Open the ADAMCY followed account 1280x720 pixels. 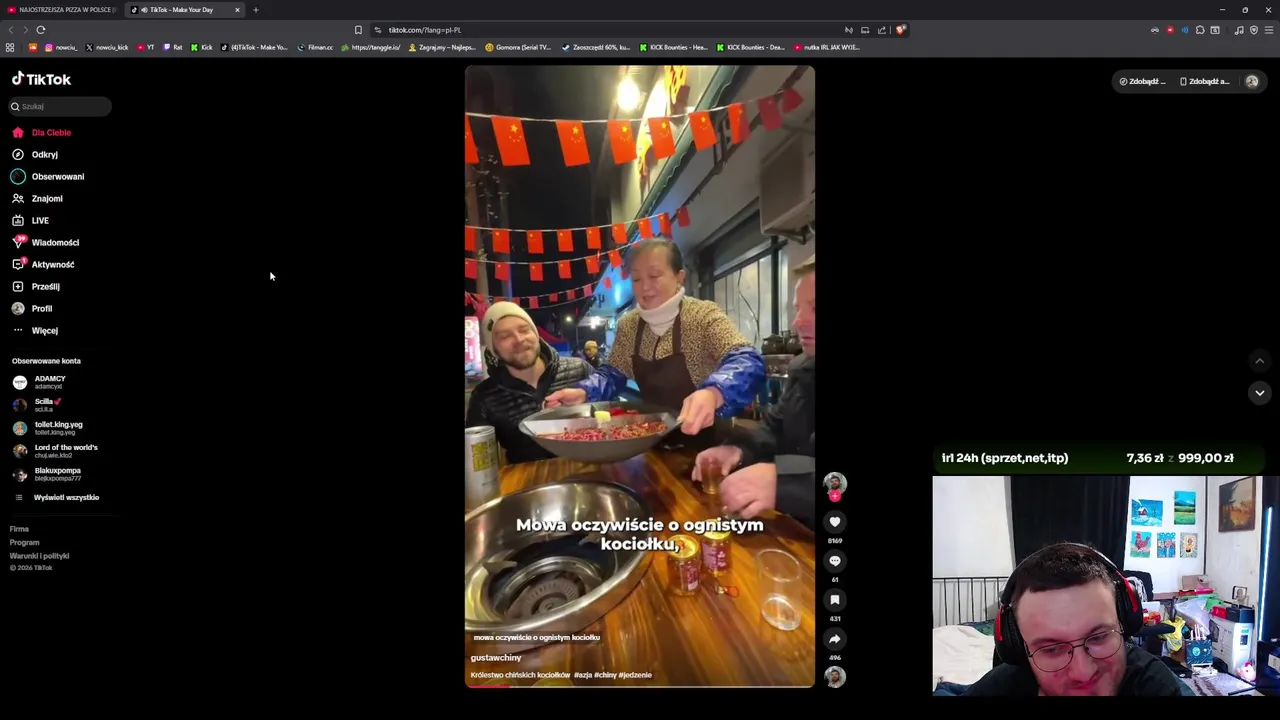tap(40, 382)
